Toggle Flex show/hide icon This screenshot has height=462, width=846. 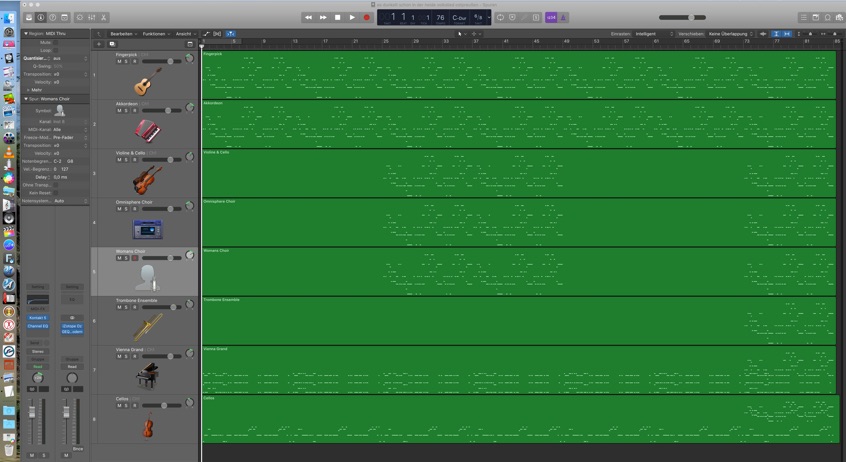(217, 33)
